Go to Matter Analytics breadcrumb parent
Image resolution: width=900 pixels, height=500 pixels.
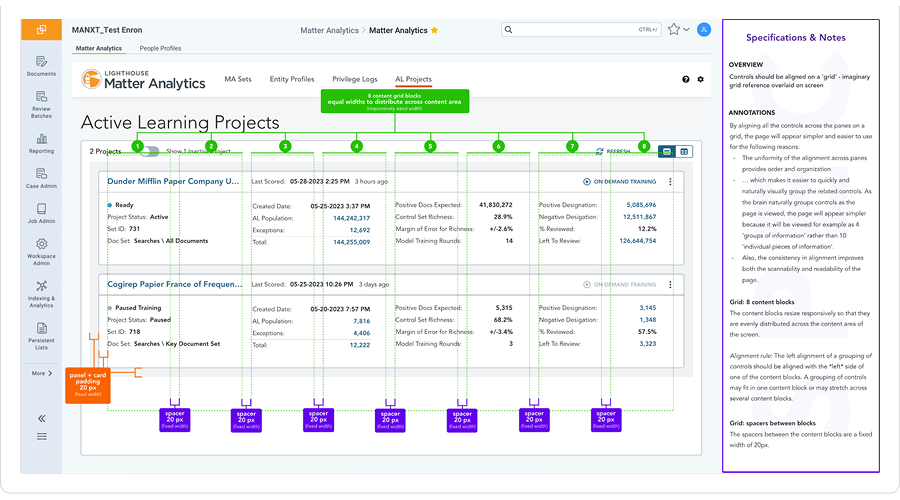click(x=329, y=30)
